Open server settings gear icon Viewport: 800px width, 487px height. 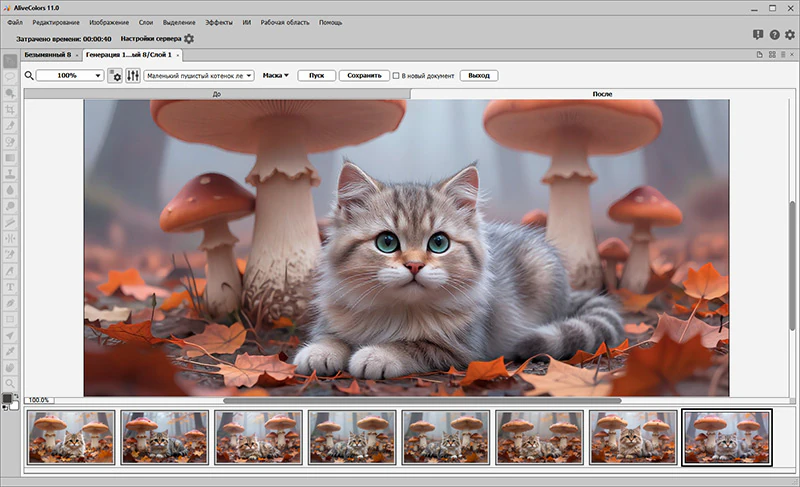point(189,39)
